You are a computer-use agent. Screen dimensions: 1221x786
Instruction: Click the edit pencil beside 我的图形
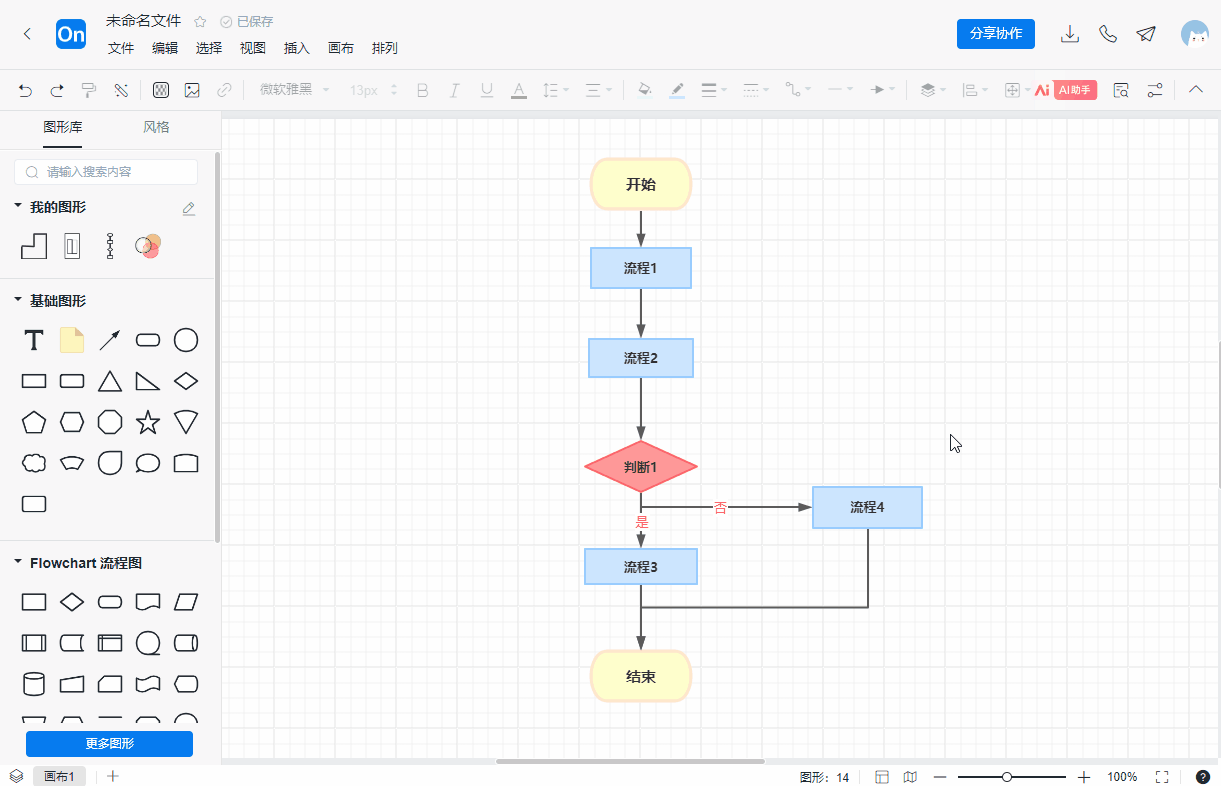coord(189,208)
